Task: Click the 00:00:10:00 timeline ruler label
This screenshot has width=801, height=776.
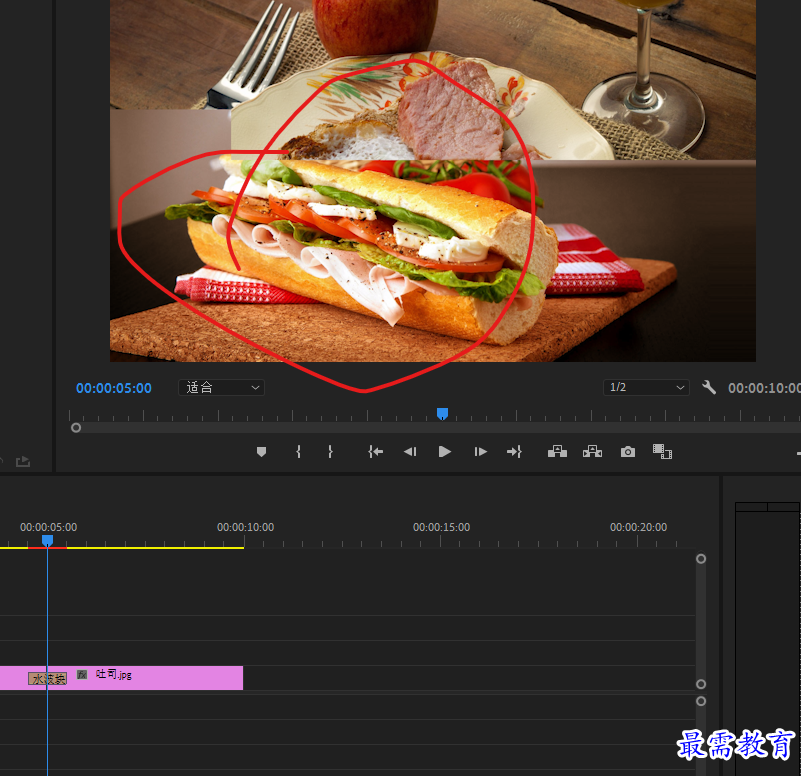Action: [246, 527]
